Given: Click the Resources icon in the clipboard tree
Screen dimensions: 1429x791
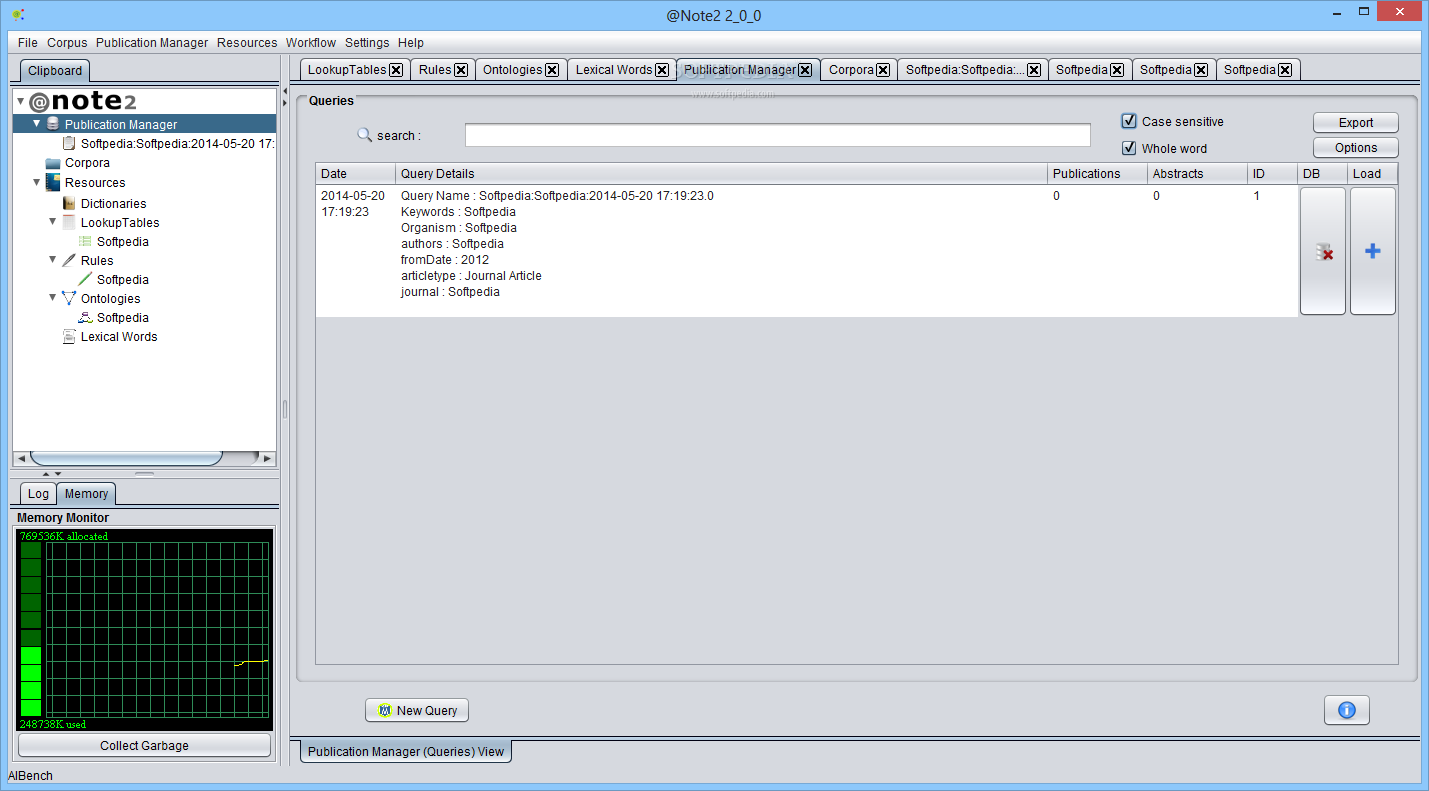Looking at the screenshot, I should tap(53, 182).
